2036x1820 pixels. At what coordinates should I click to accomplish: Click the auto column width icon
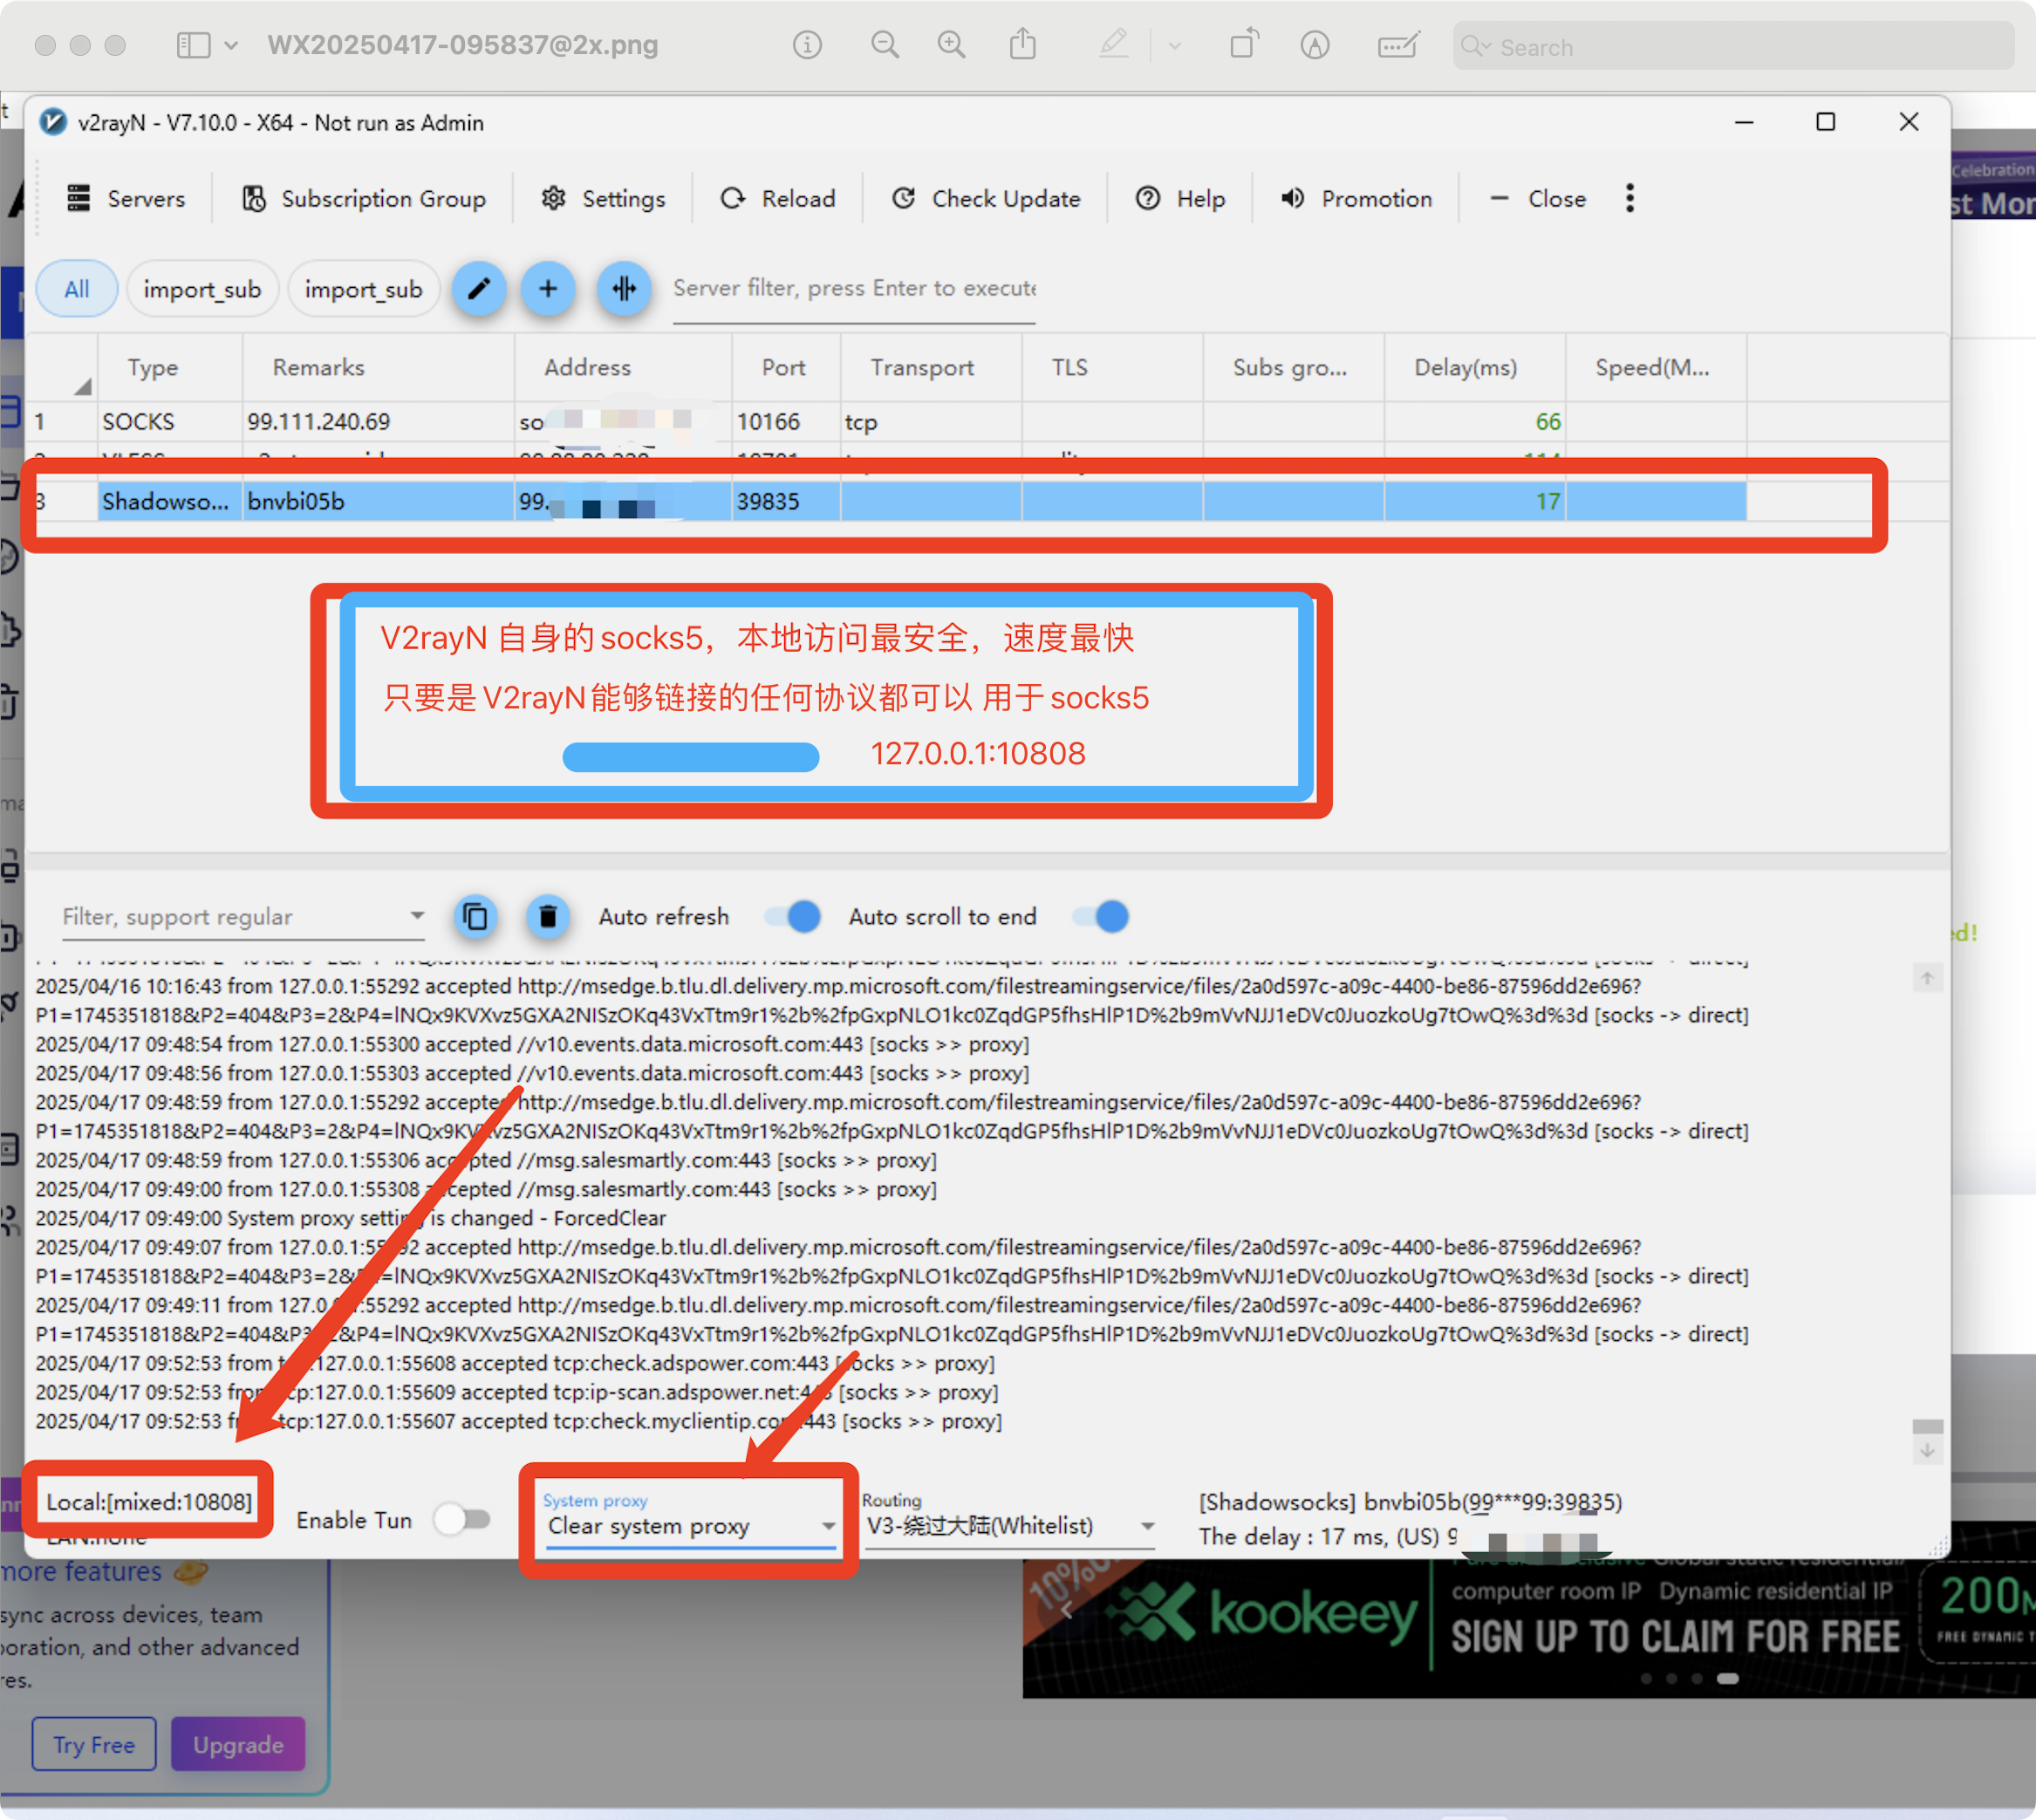624,289
